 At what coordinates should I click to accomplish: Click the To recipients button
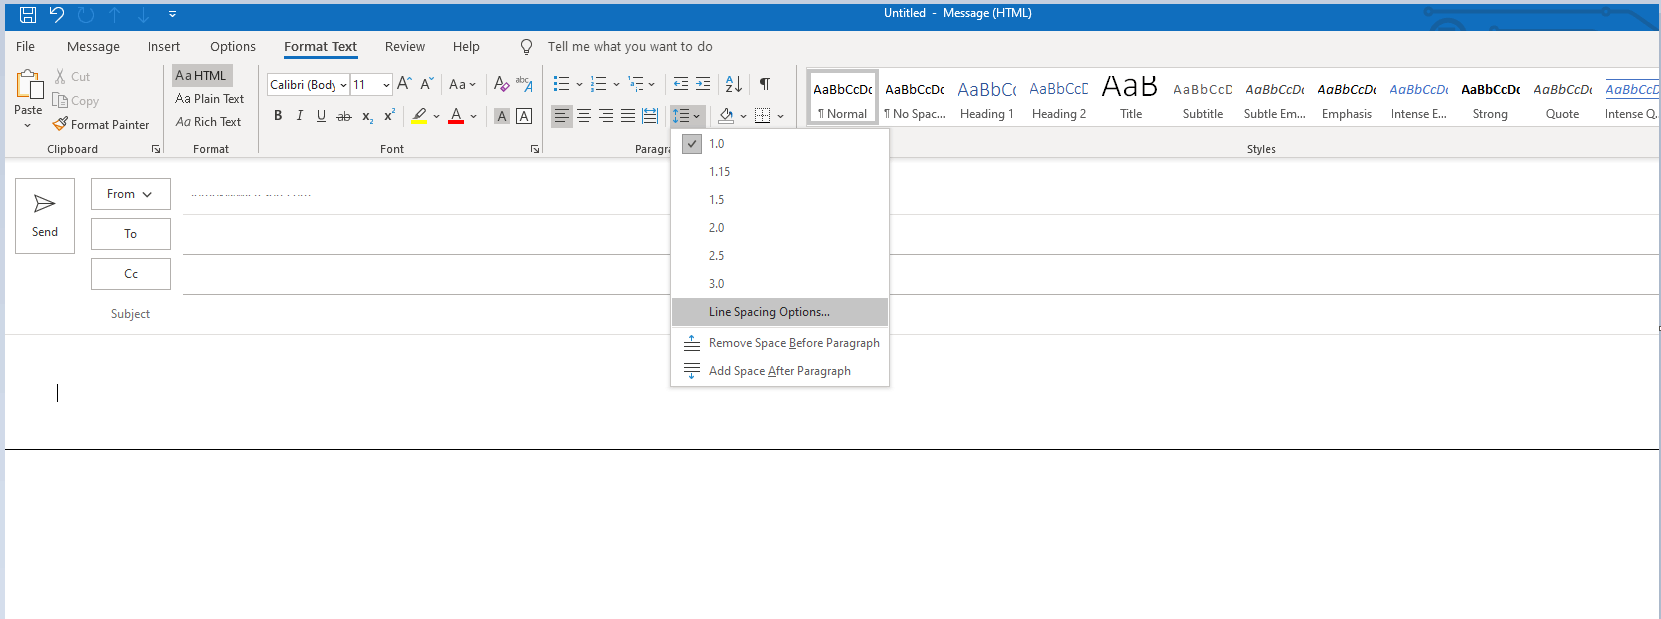coord(131,234)
